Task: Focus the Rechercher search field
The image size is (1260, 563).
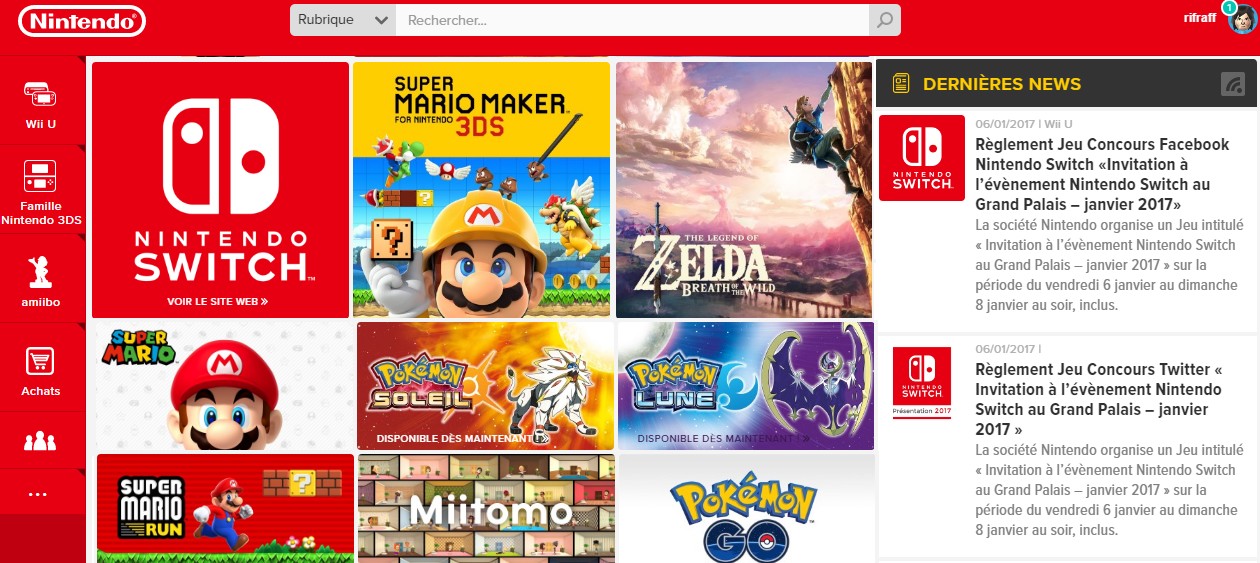Action: tap(632, 20)
